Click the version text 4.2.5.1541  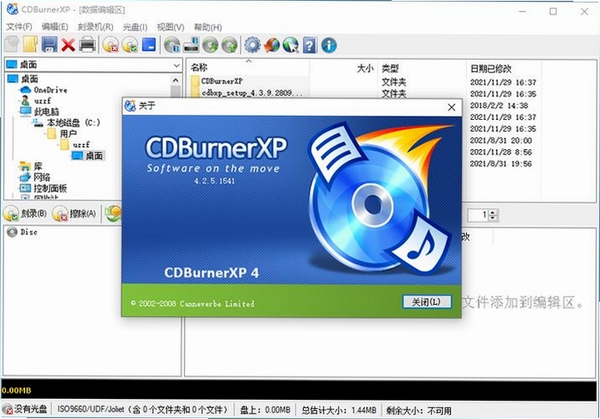tap(214, 181)
